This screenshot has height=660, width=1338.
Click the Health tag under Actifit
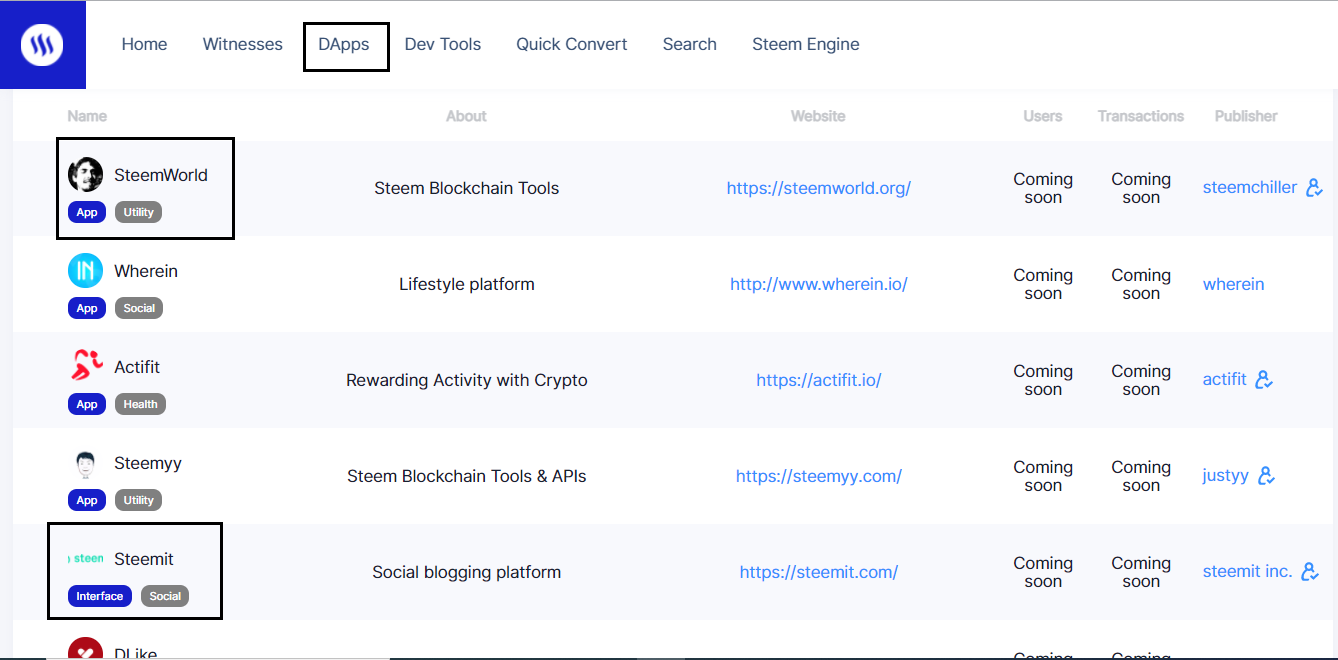tap(140, 404)
